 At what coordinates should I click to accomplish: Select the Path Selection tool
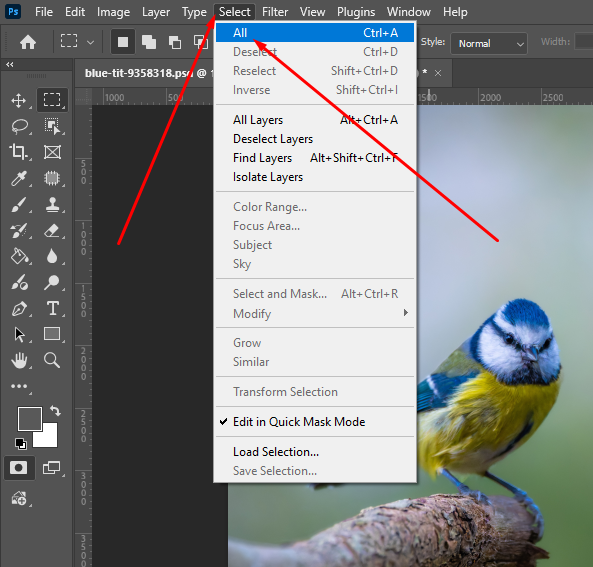pos(19,335)
